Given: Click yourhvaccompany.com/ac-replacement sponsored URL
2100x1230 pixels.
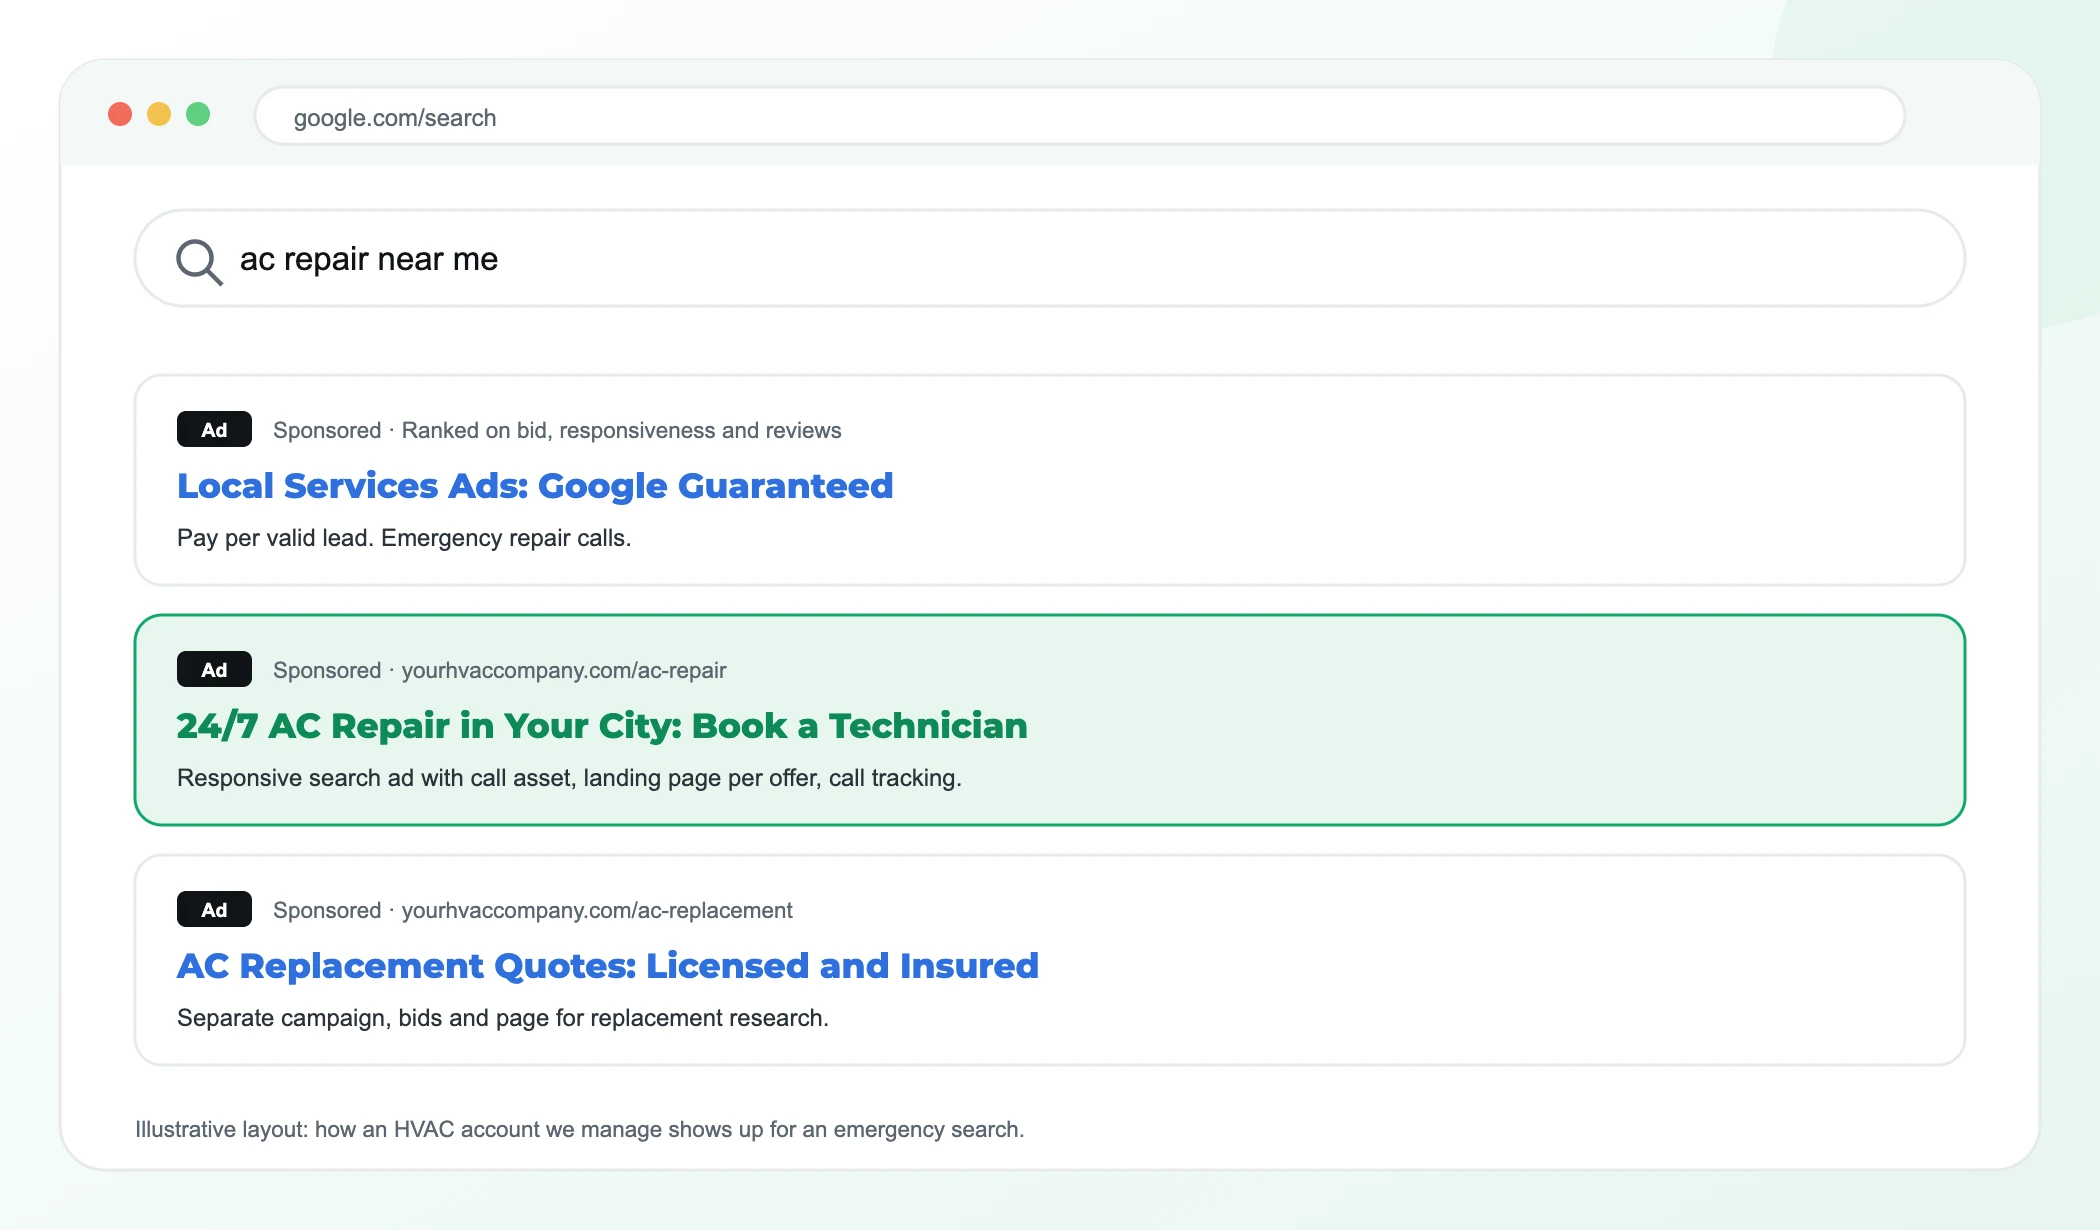Looking at the screenshot, I should point(597,910).
